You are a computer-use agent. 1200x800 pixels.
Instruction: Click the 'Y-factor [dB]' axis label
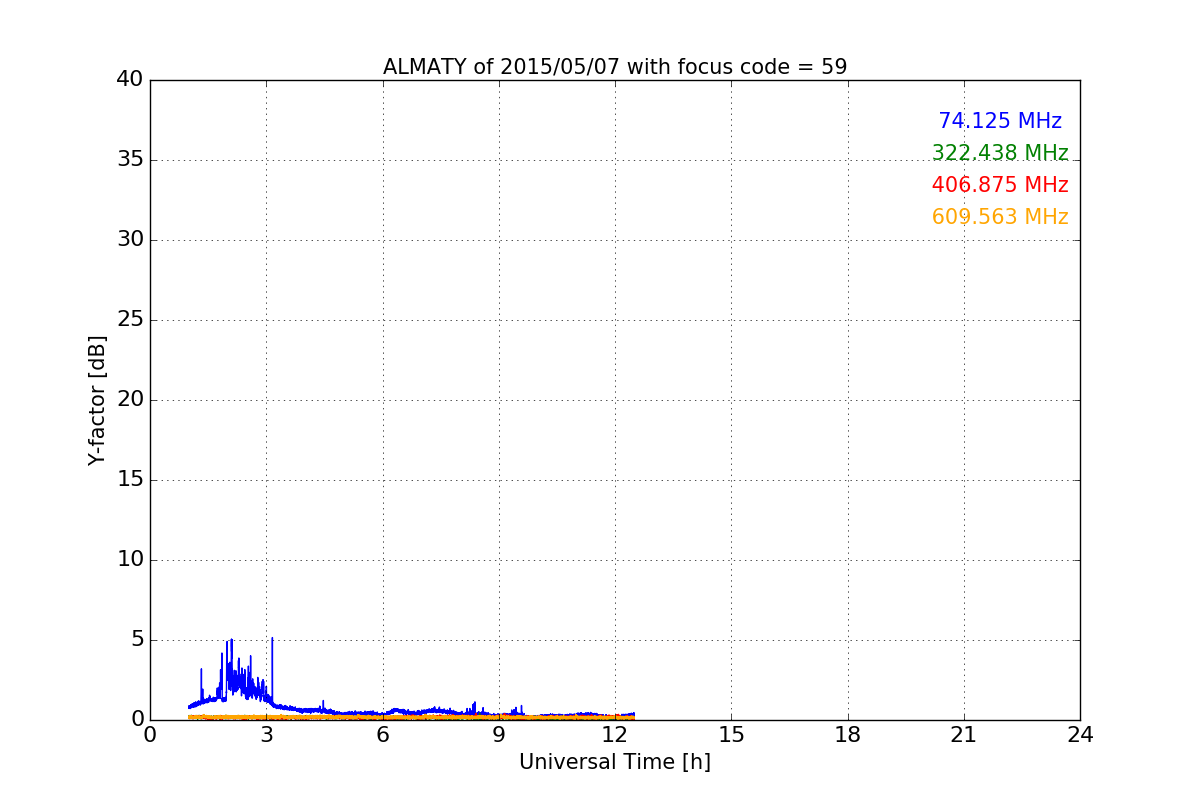point(97,400)
